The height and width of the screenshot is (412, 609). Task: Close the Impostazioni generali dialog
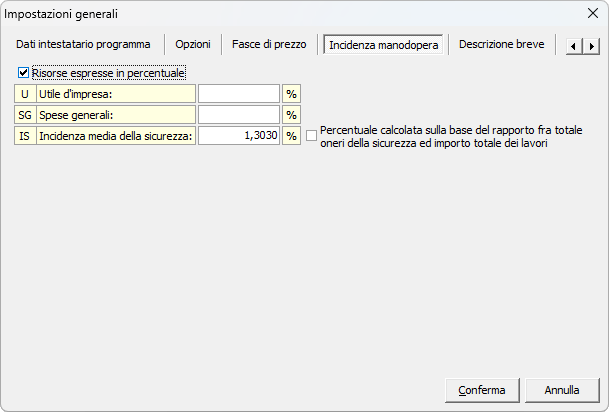(591, 14)
